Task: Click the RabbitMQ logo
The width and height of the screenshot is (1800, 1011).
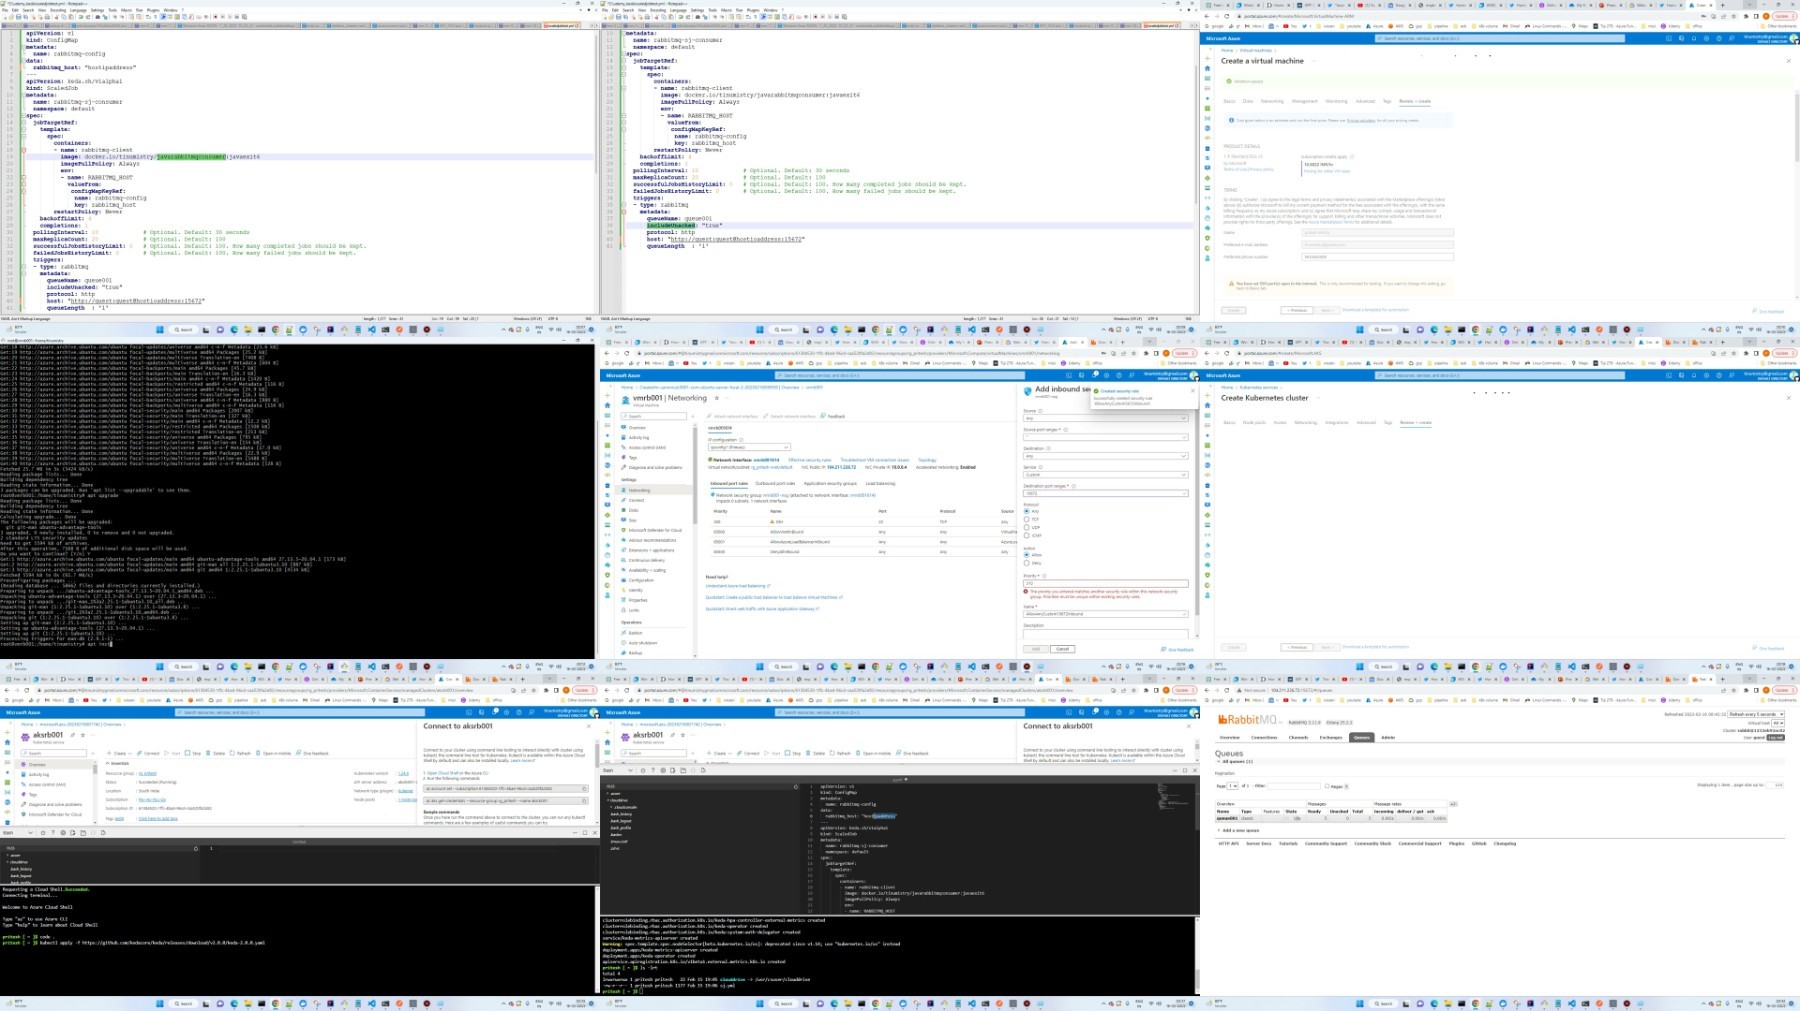Action: [x=1249, y=720]
